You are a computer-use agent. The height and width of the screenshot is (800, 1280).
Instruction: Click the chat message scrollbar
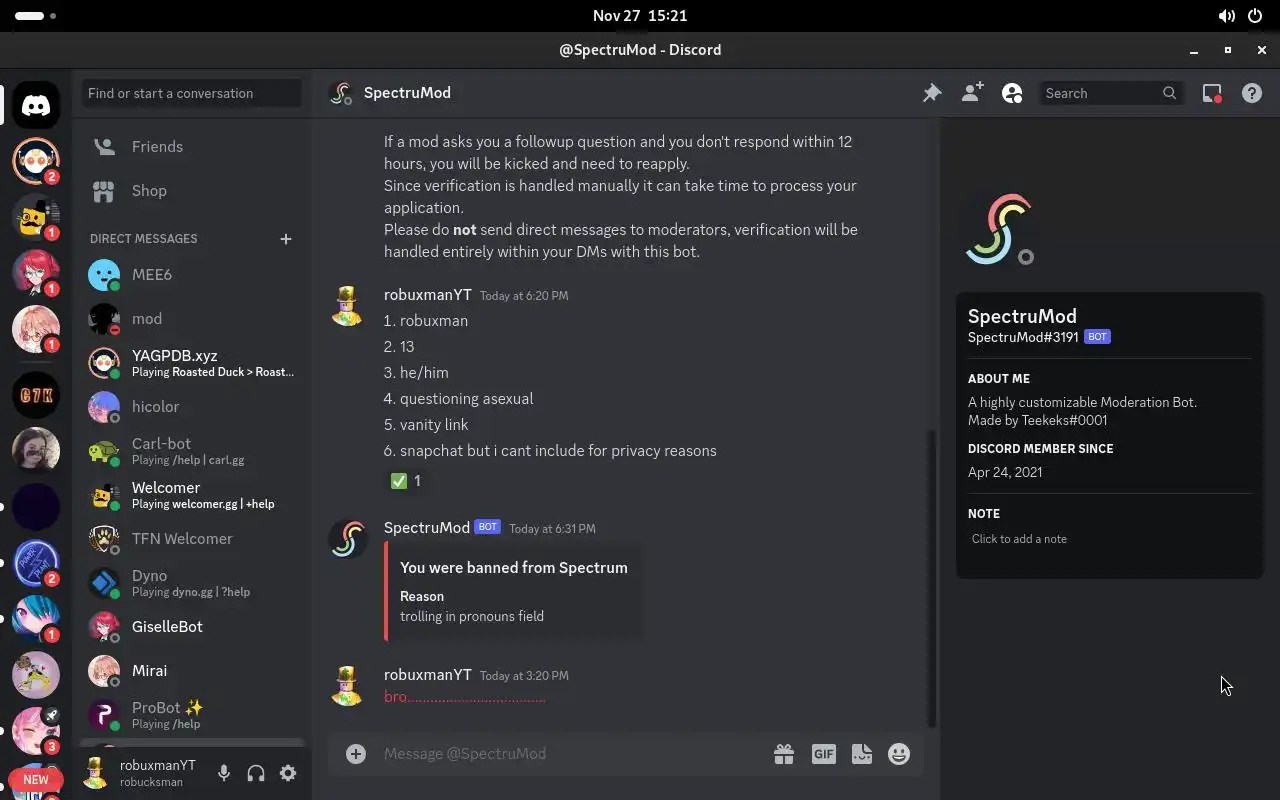coord(932,578)
